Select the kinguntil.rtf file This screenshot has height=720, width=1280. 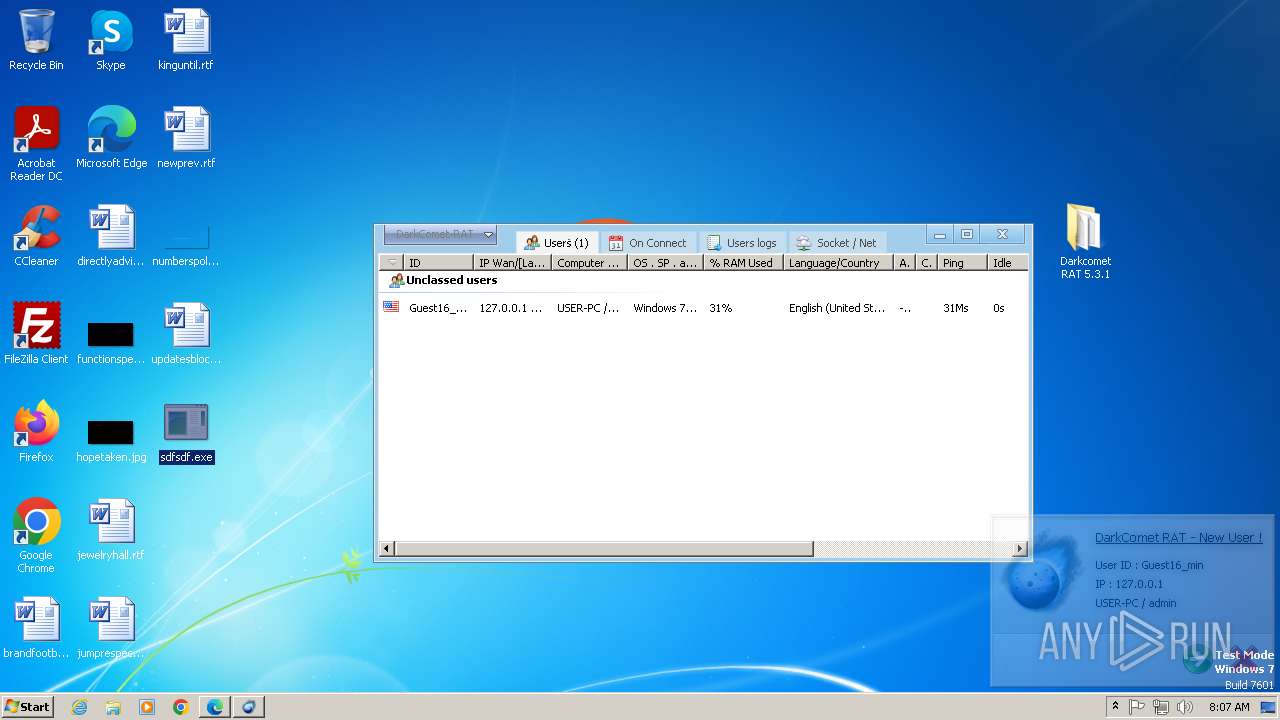186,40
